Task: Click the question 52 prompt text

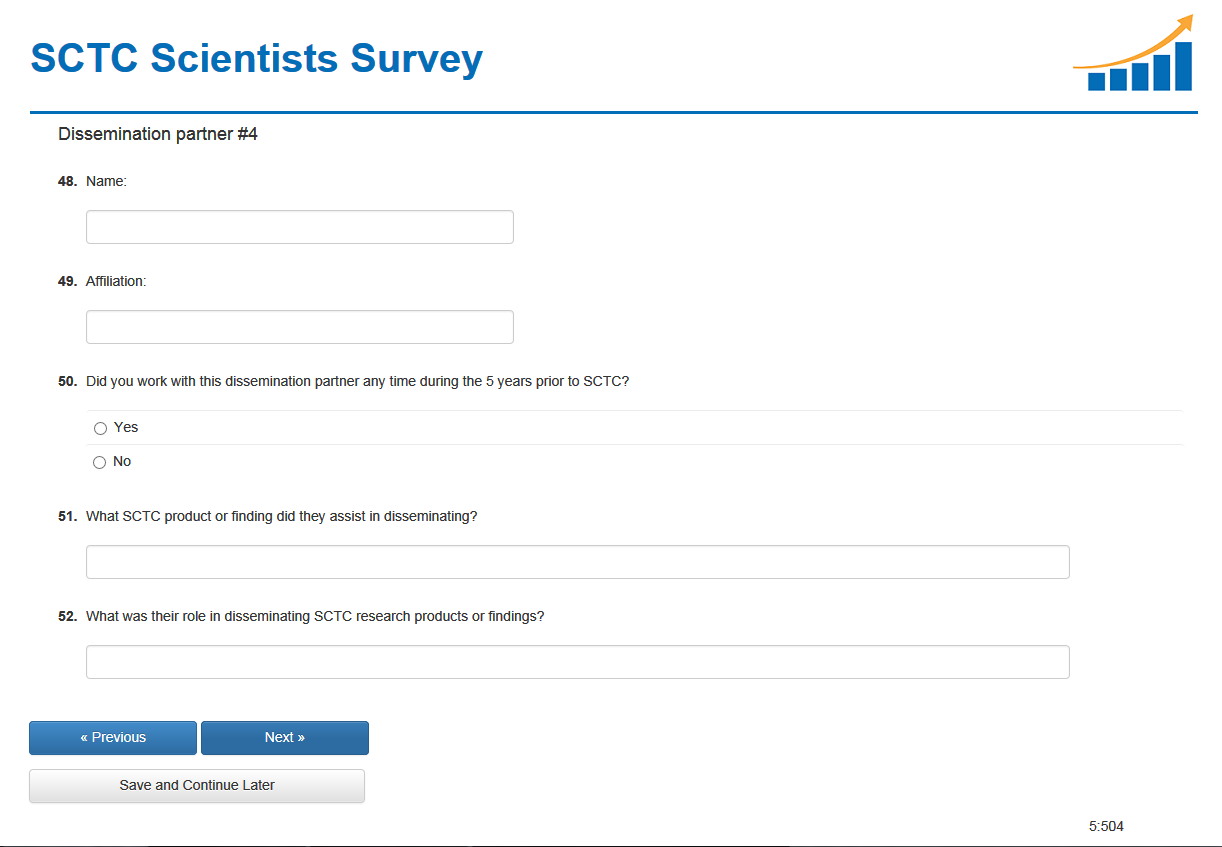Action: click(315, 616)
